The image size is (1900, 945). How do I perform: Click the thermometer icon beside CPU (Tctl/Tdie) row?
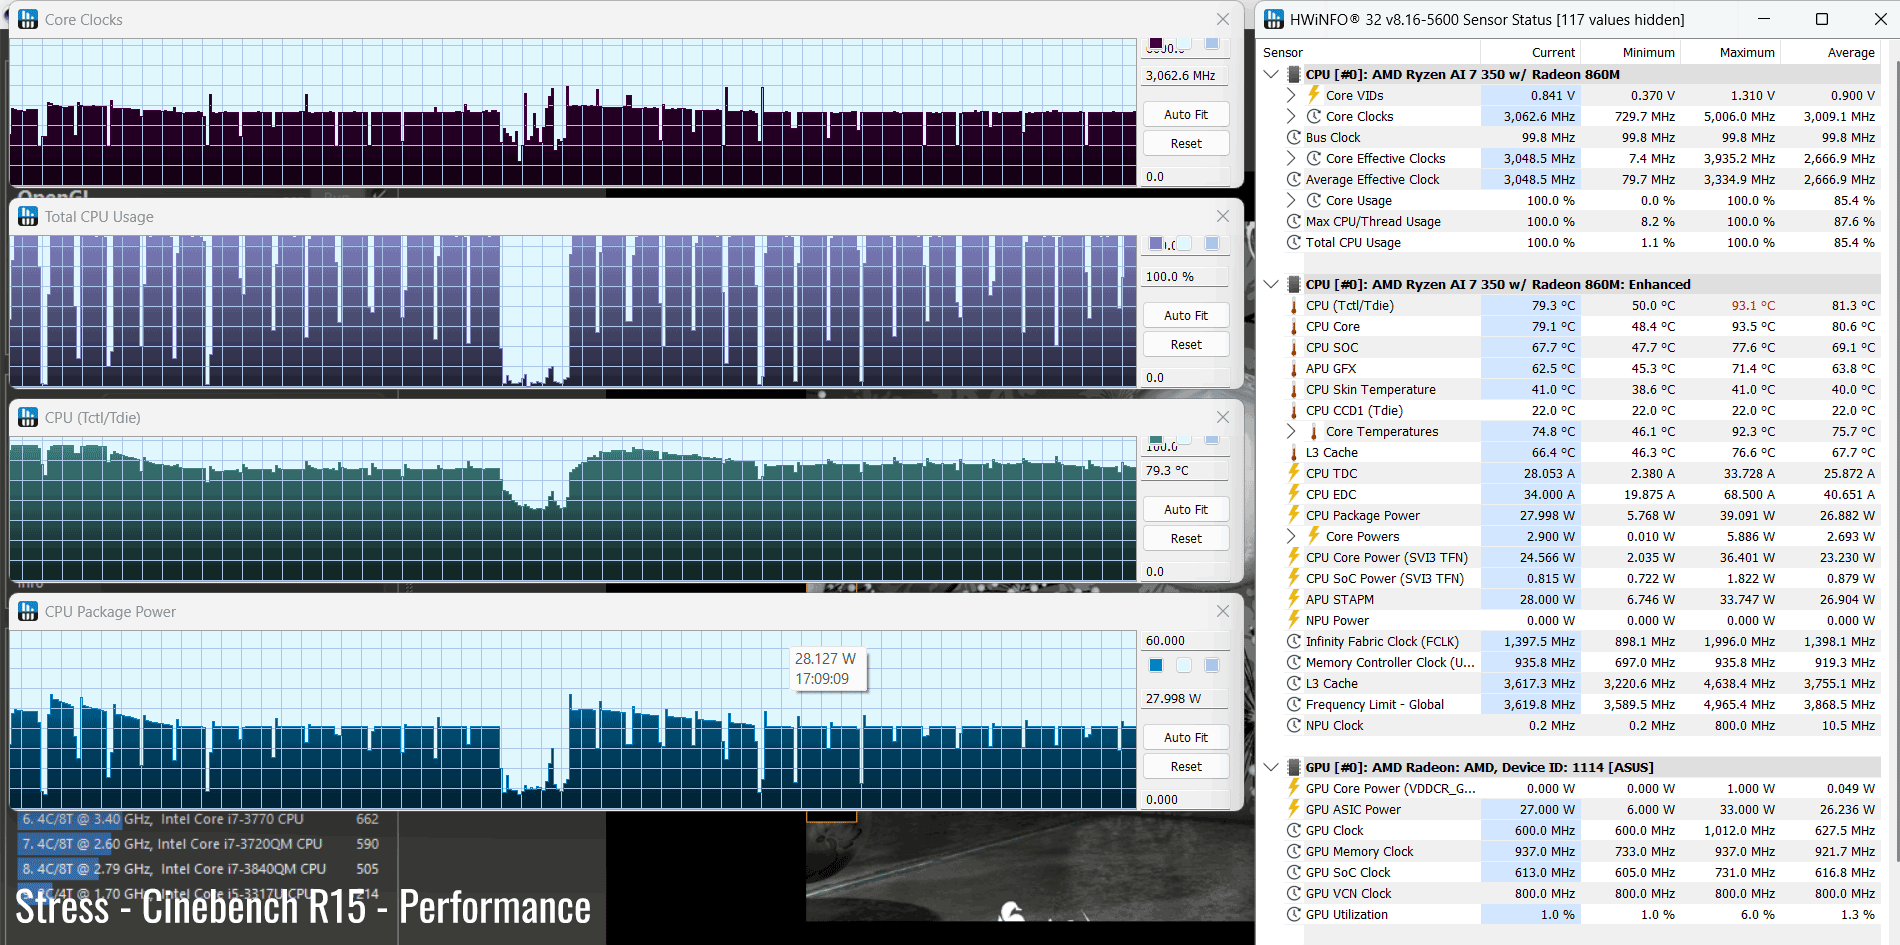click(x=1294, y=306)
